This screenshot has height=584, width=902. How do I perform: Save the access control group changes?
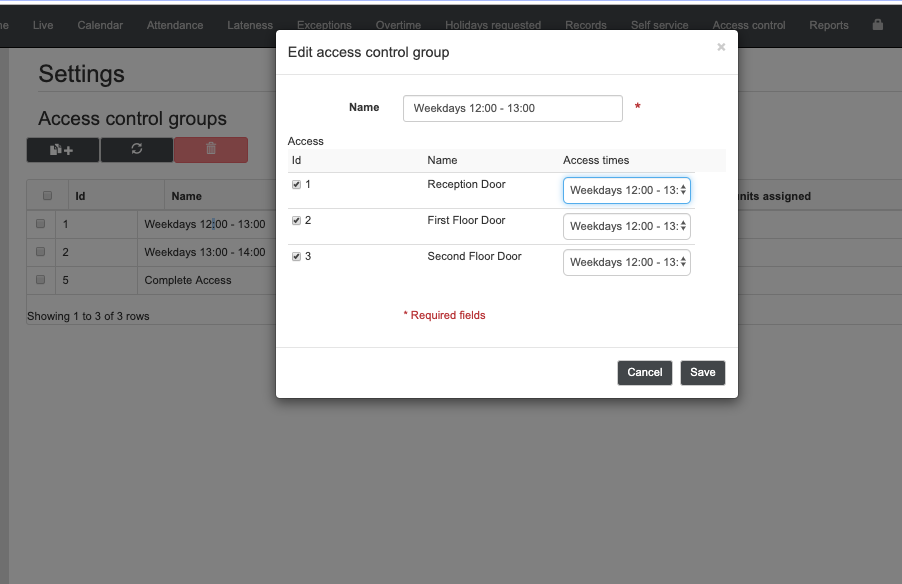[x=702, y=372]
